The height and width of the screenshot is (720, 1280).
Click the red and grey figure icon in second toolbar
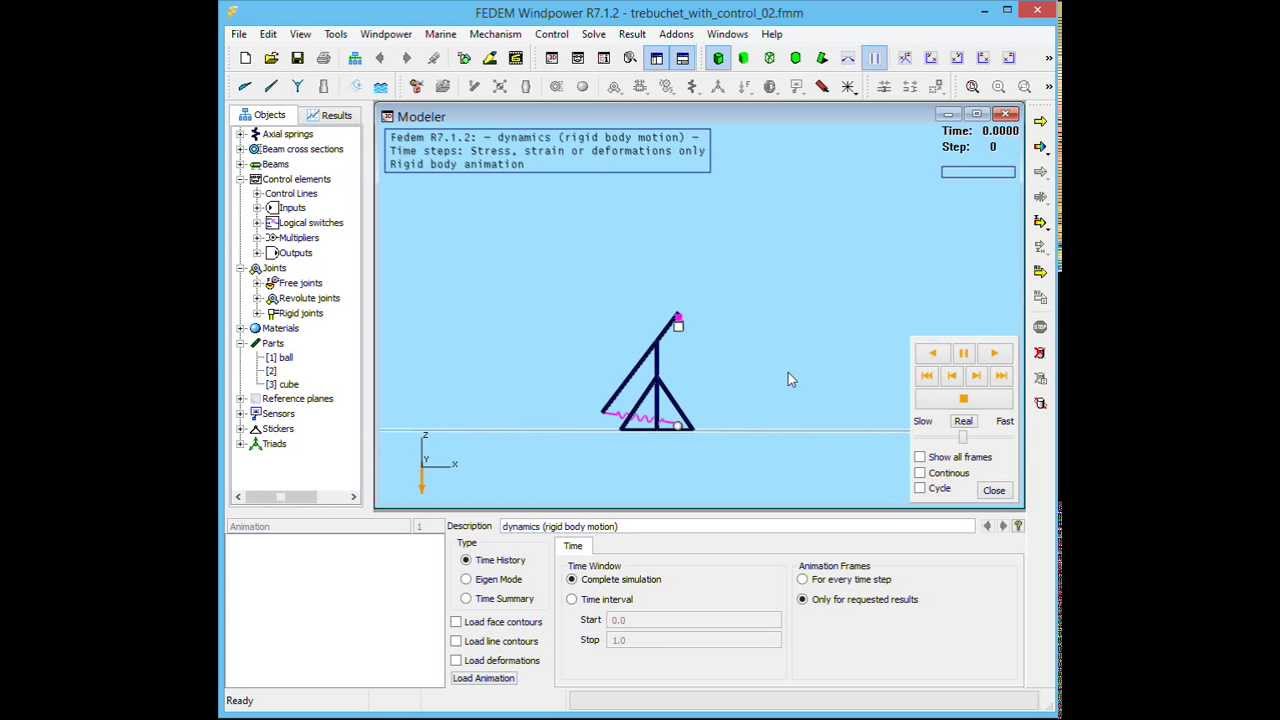pos(416,86)
